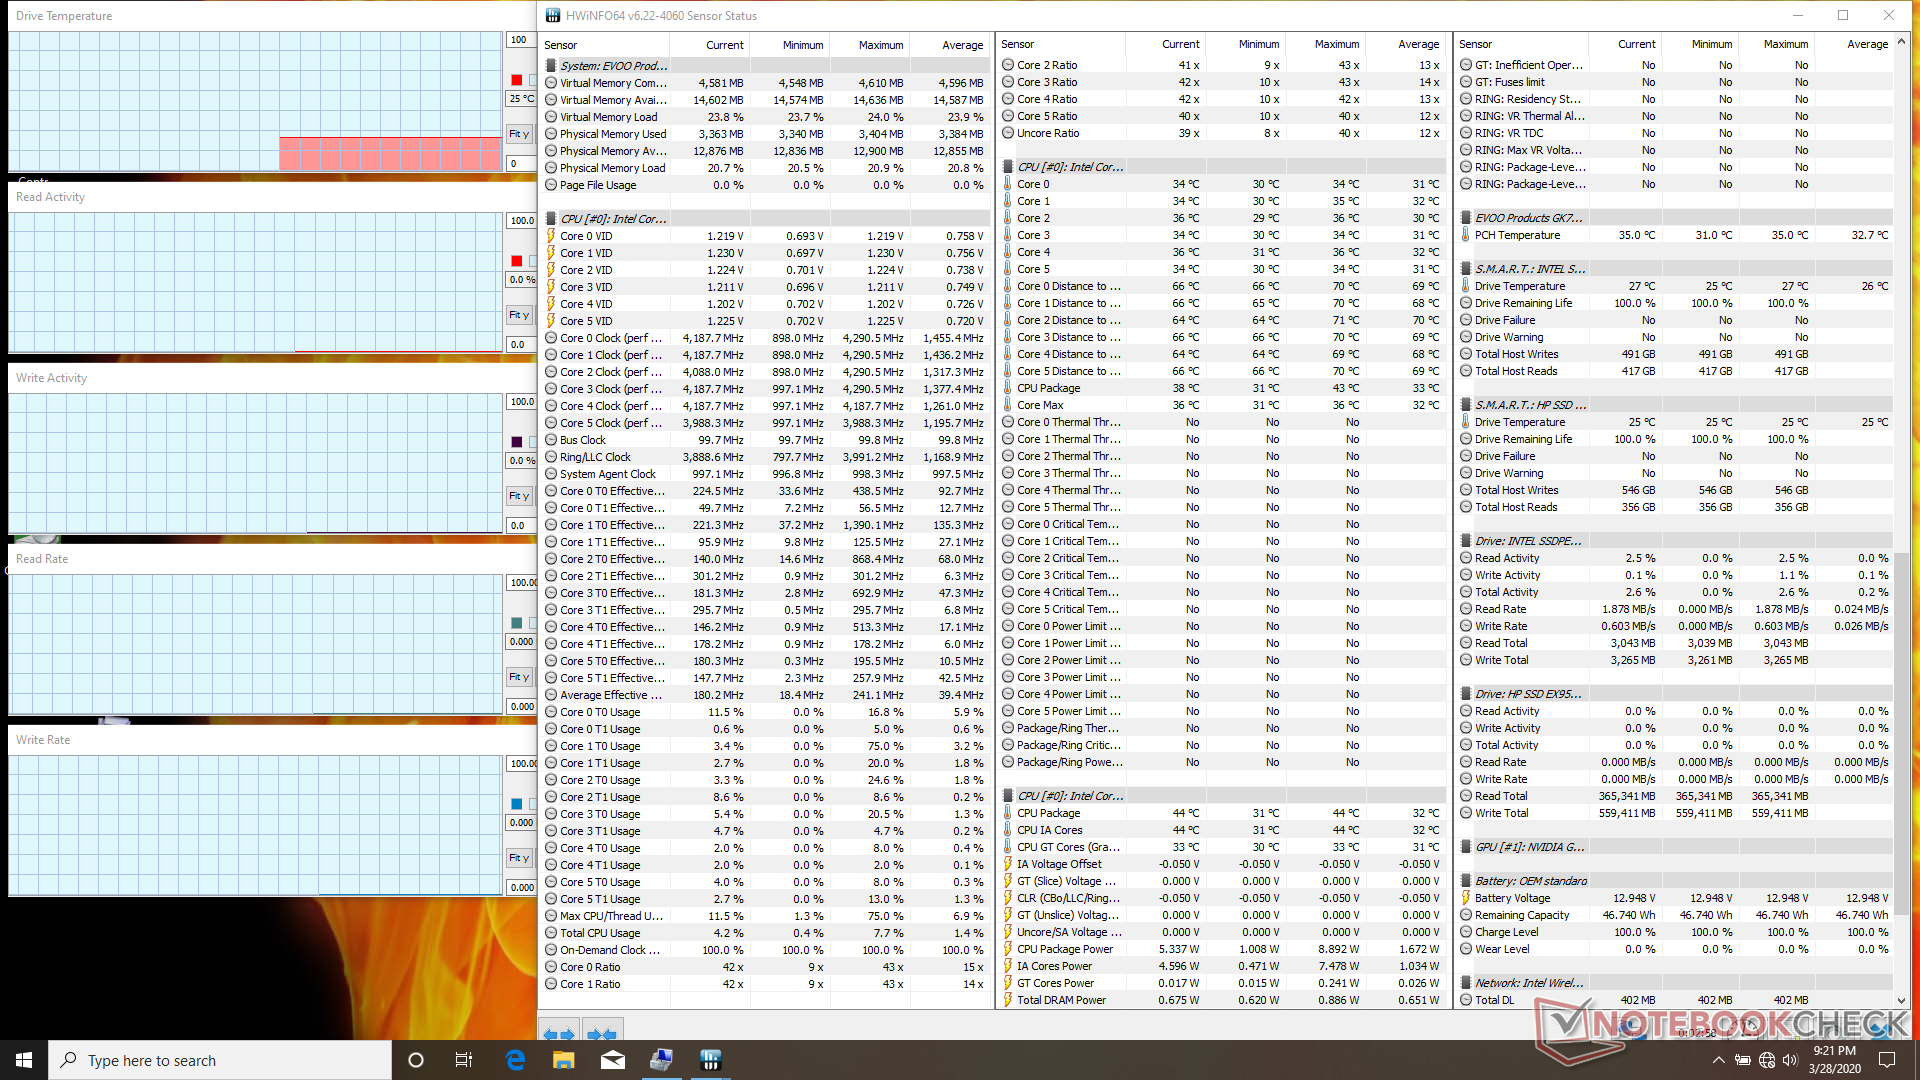
Task: Click the Sensor column header in the right panel
Action: tap(1476, 44)
